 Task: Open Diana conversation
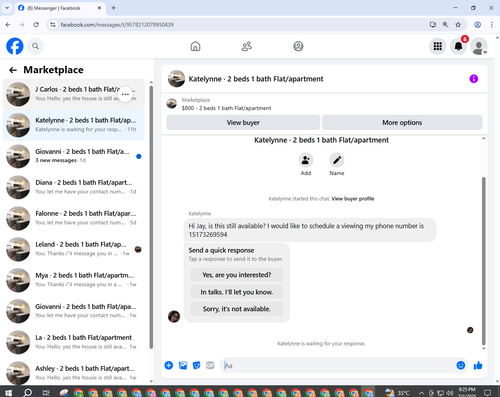[74, 187]
